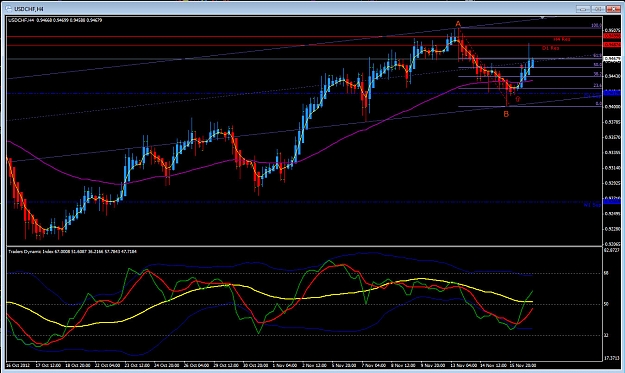Click the 'D1 Res' resistance label
625x373 pixels.
point(550,48)
